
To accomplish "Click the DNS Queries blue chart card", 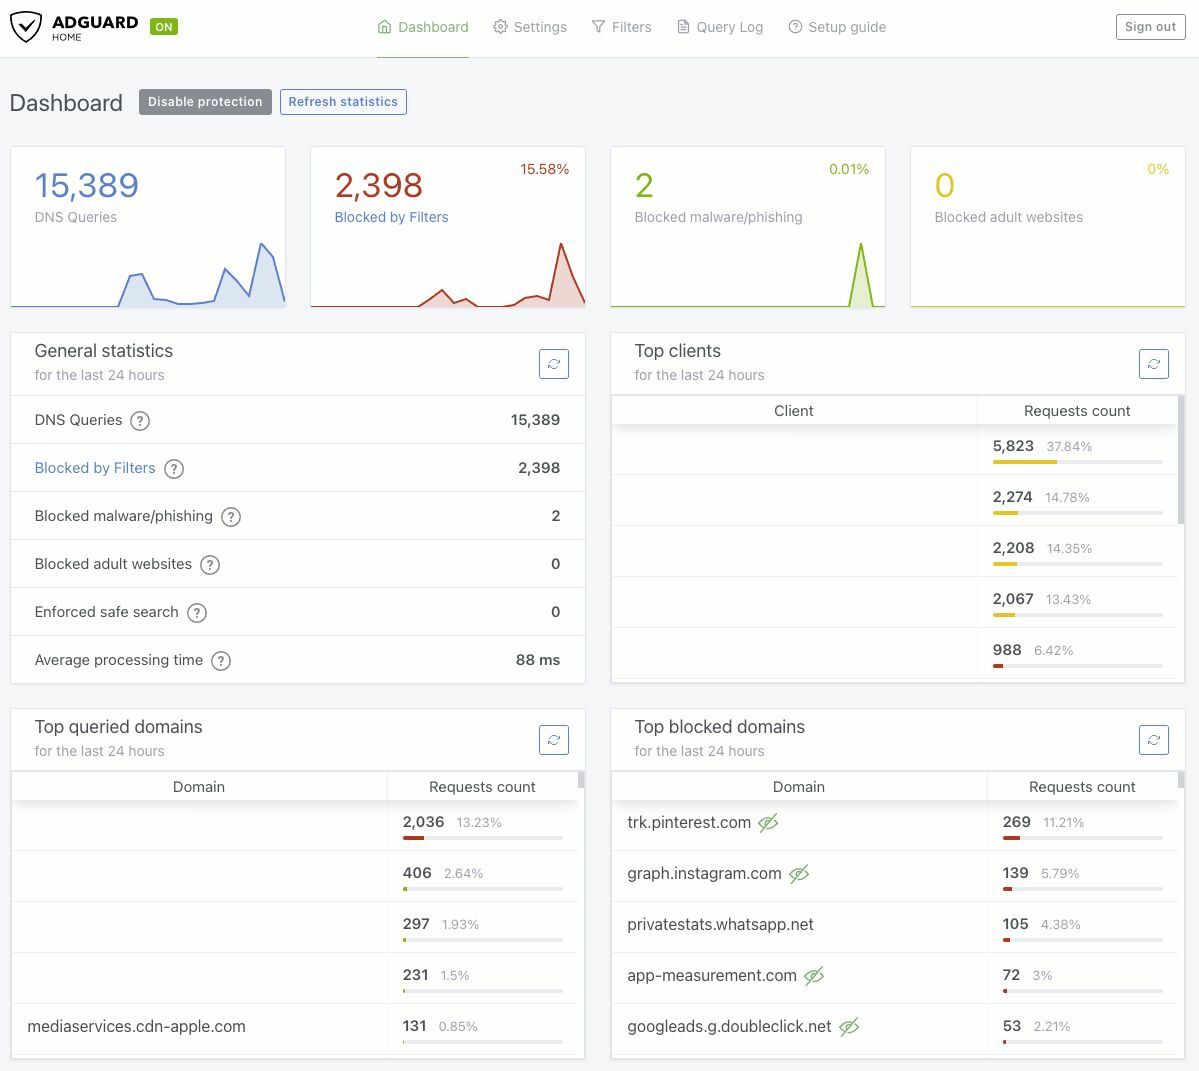I will (x=148, y=227).
